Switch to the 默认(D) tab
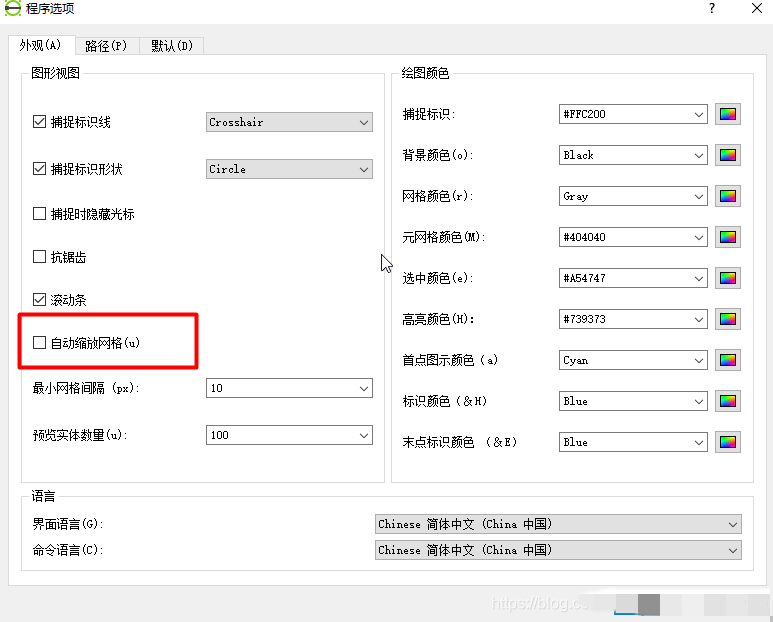 point(172,45)
